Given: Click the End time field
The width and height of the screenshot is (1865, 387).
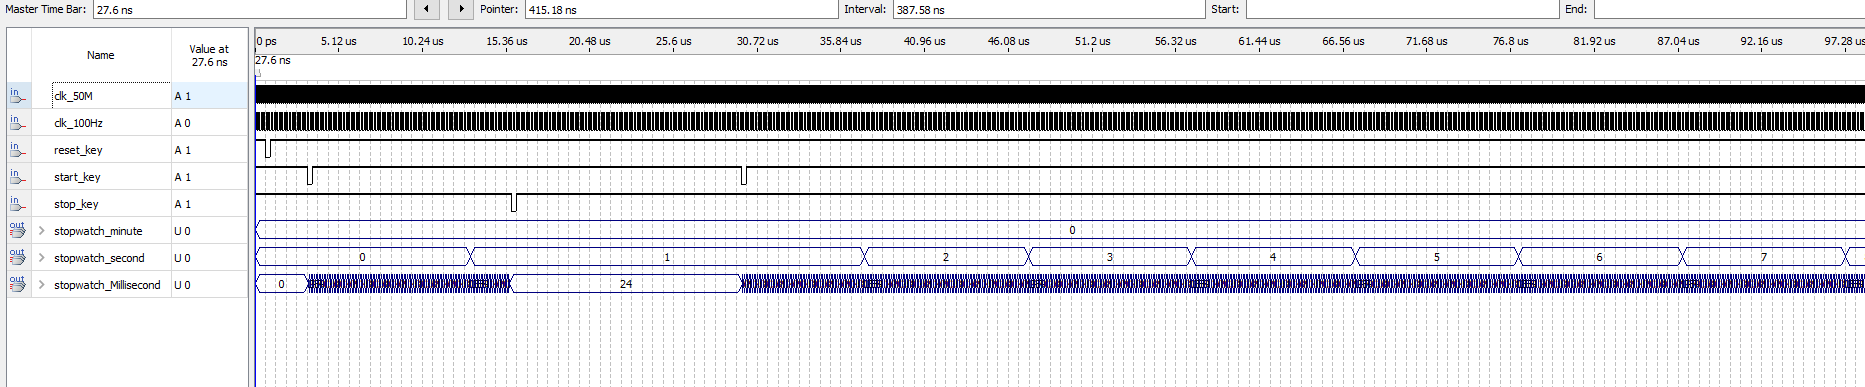Looking at the screenshot, I should coord(1729,9).
